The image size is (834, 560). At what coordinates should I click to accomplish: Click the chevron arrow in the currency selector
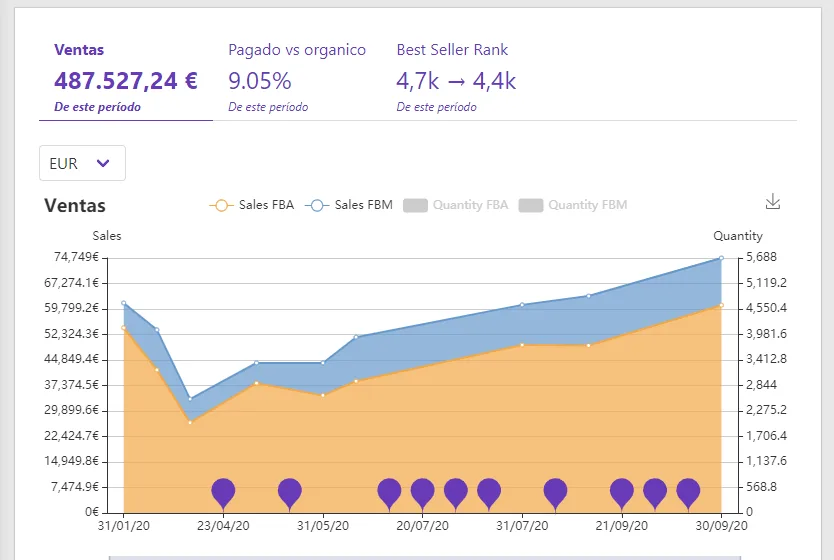[103, 163]
